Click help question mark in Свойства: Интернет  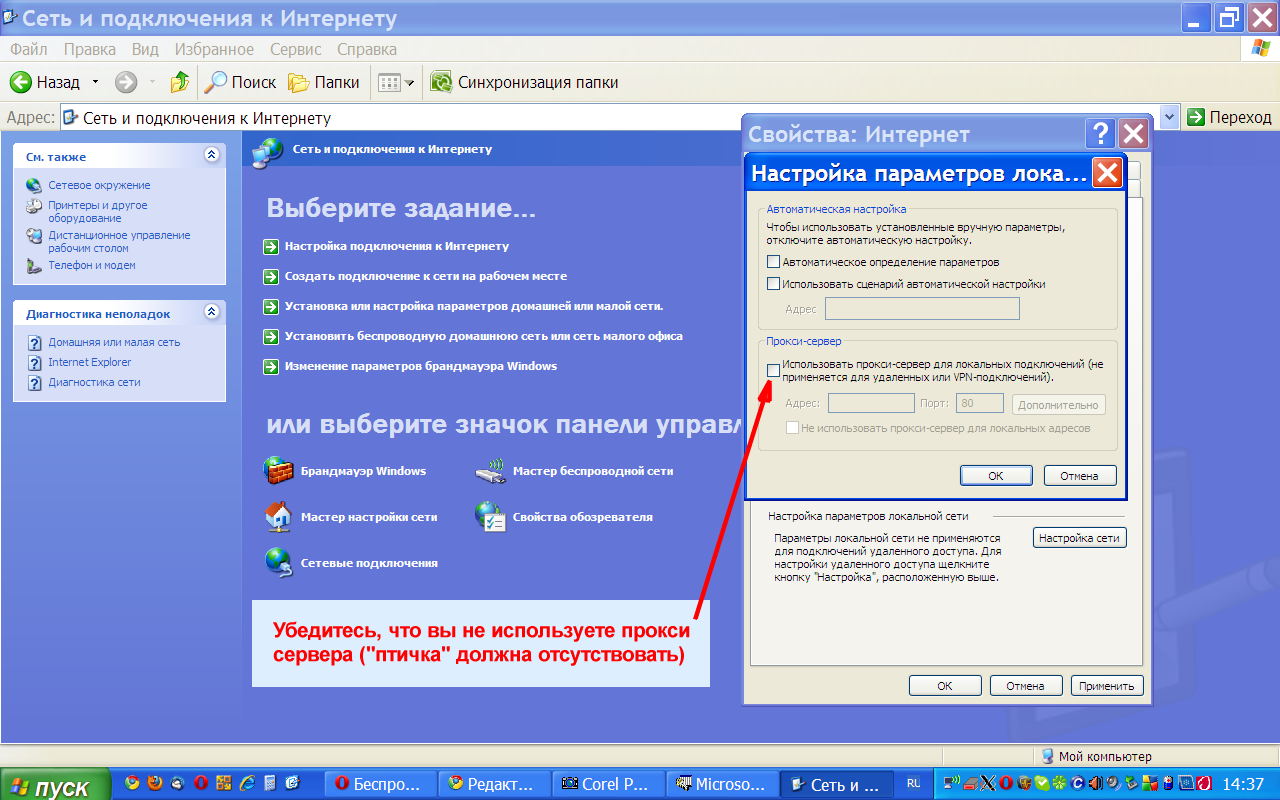[1100, 134]
